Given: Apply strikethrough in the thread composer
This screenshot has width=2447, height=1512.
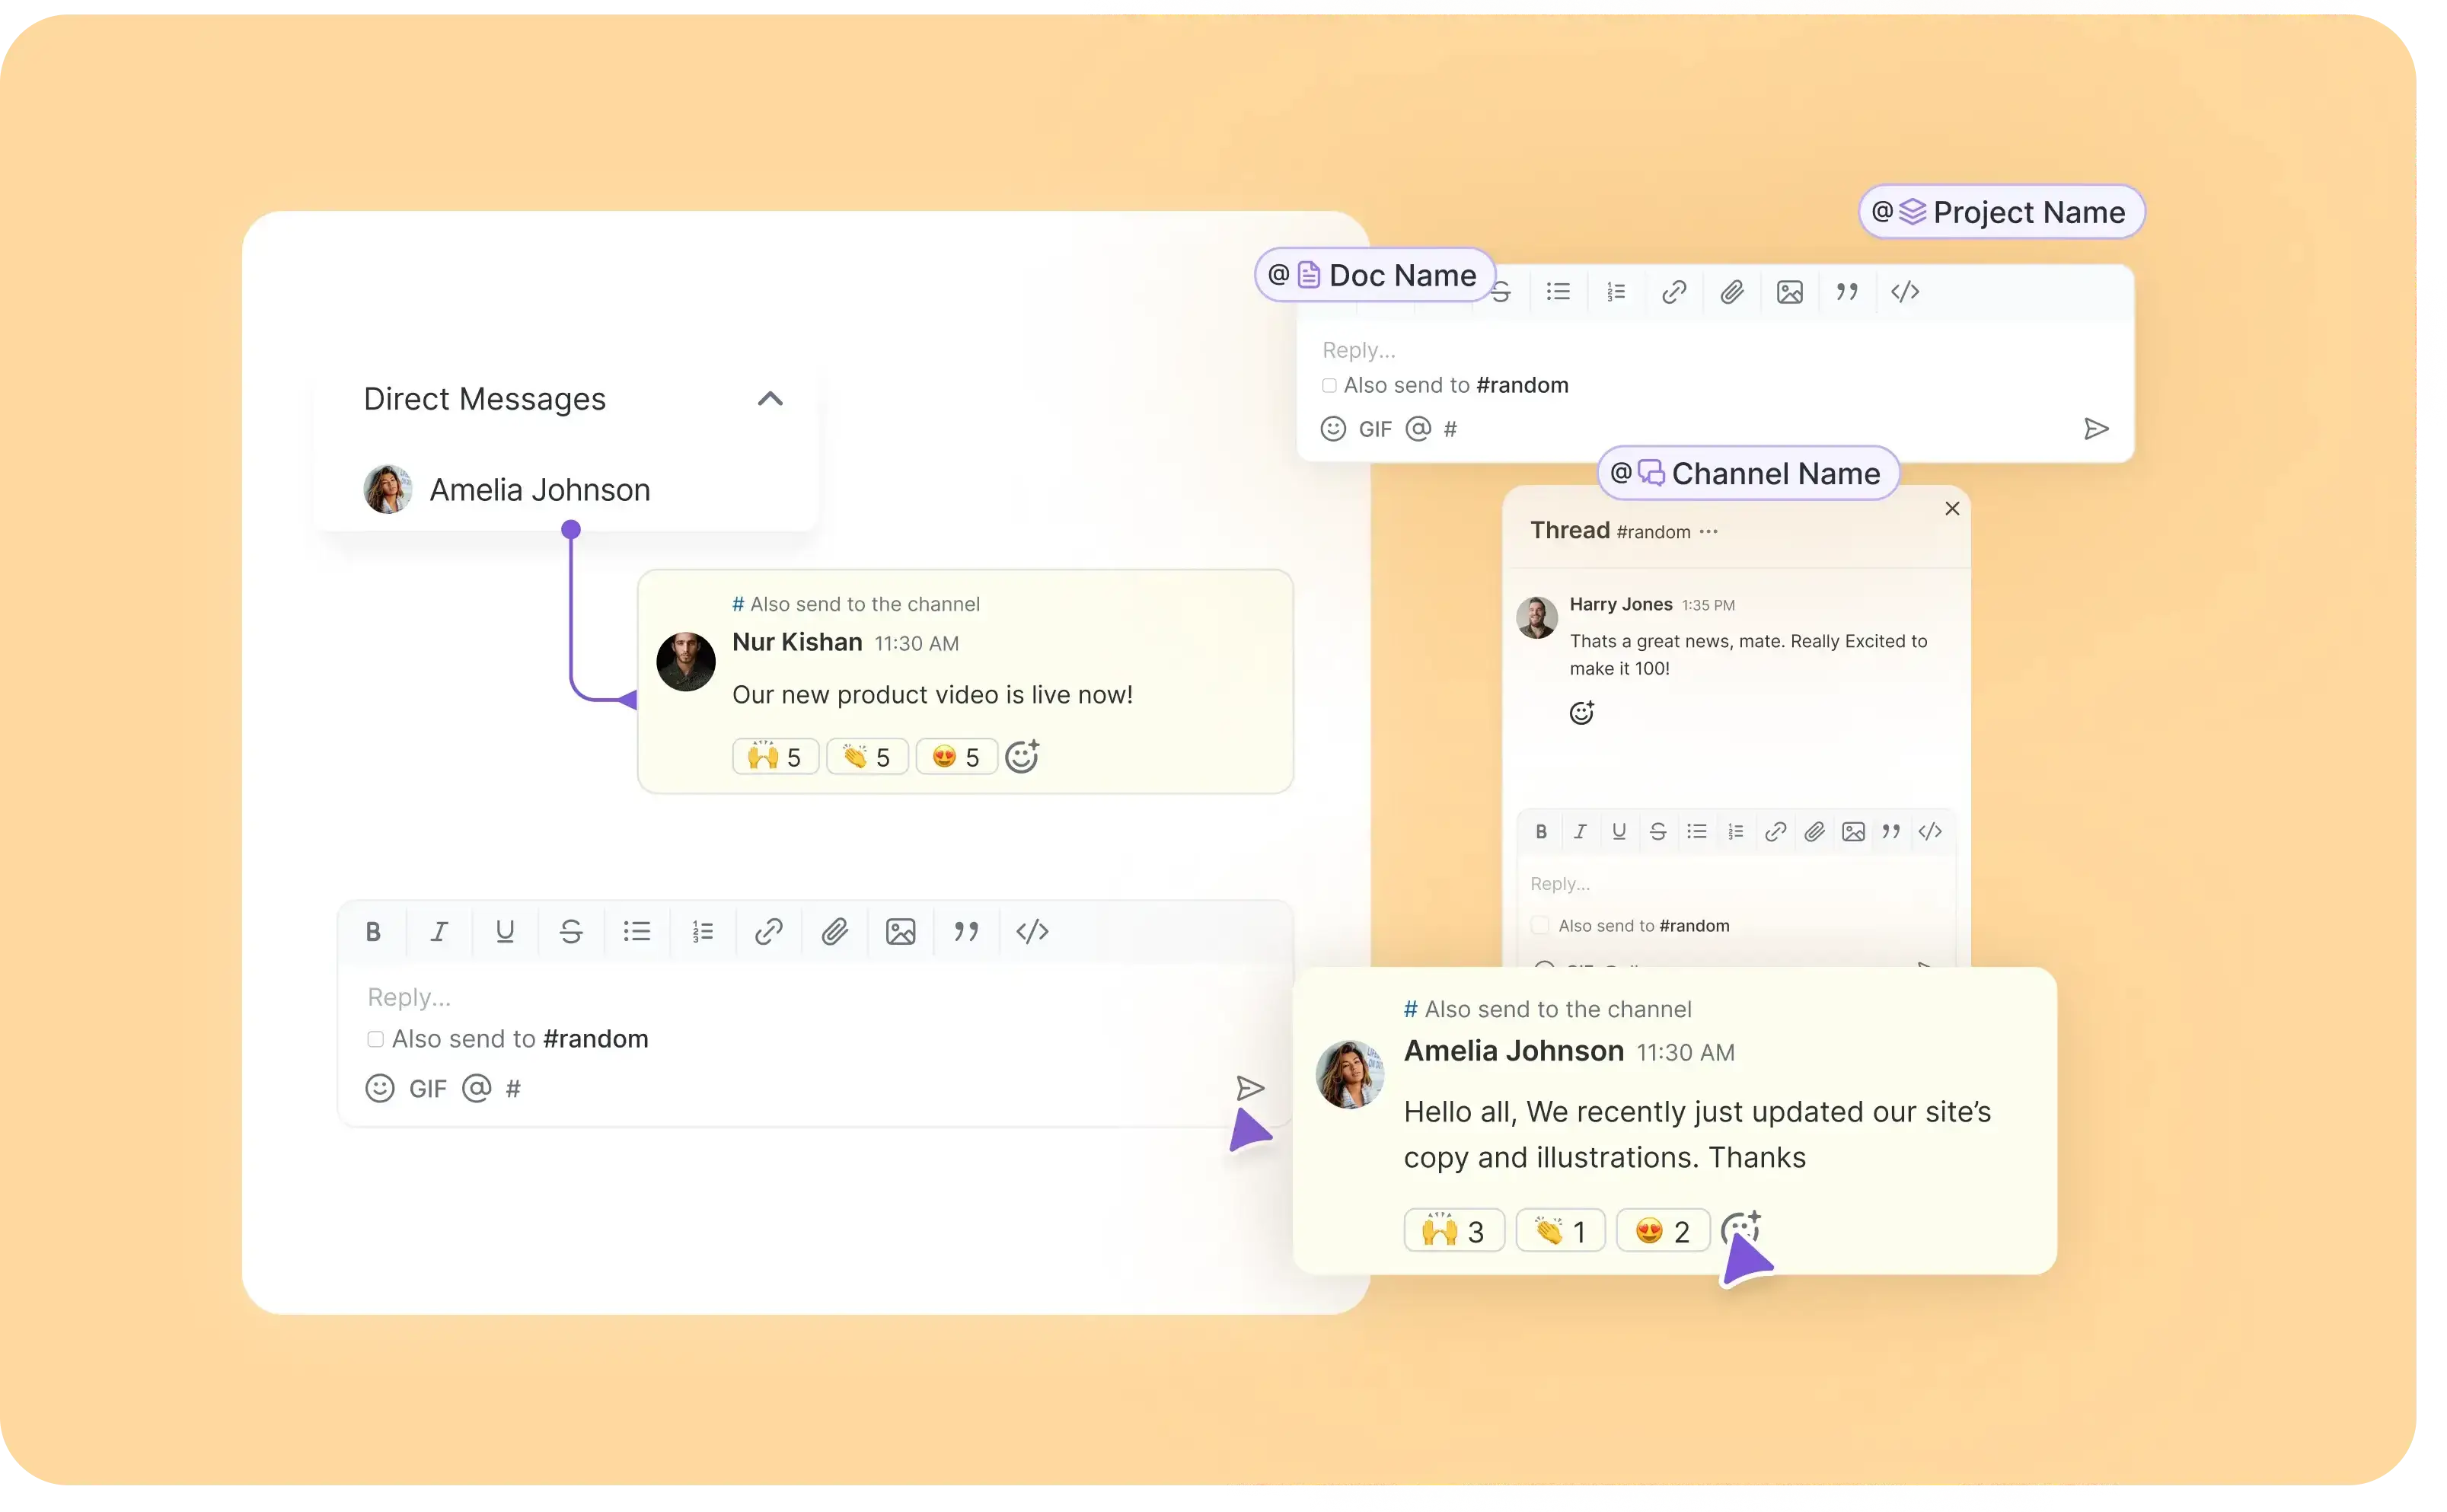Looking at the screenshot, I should coord(1658,831).
